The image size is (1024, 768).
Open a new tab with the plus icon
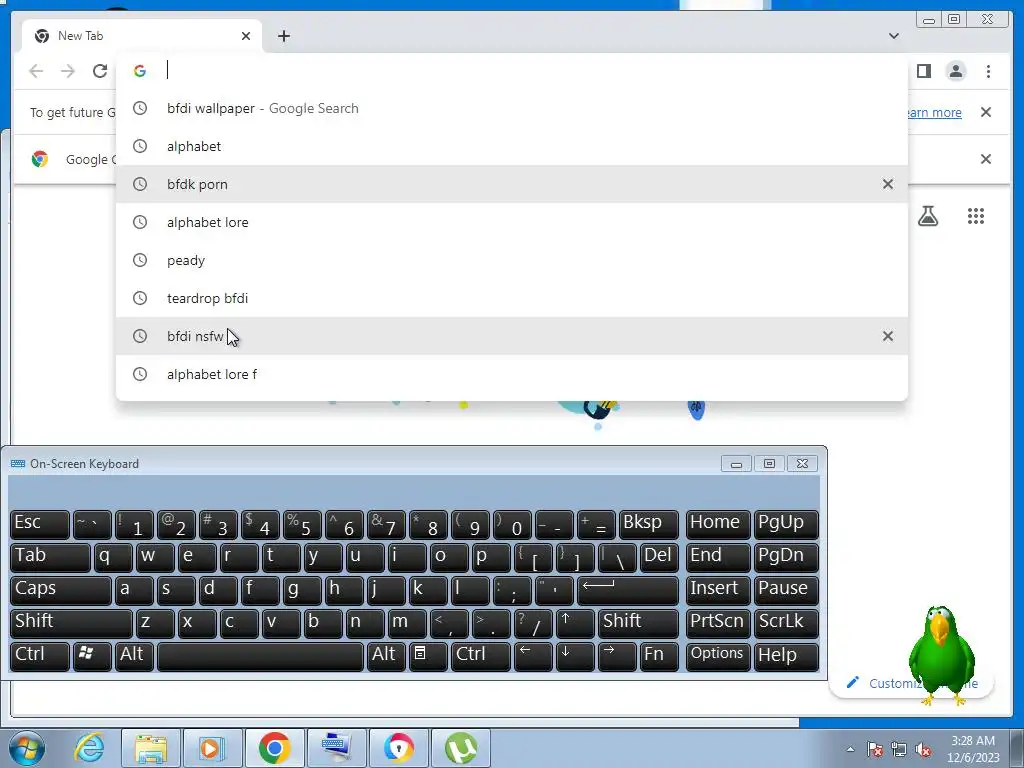[x=283, y=36]
